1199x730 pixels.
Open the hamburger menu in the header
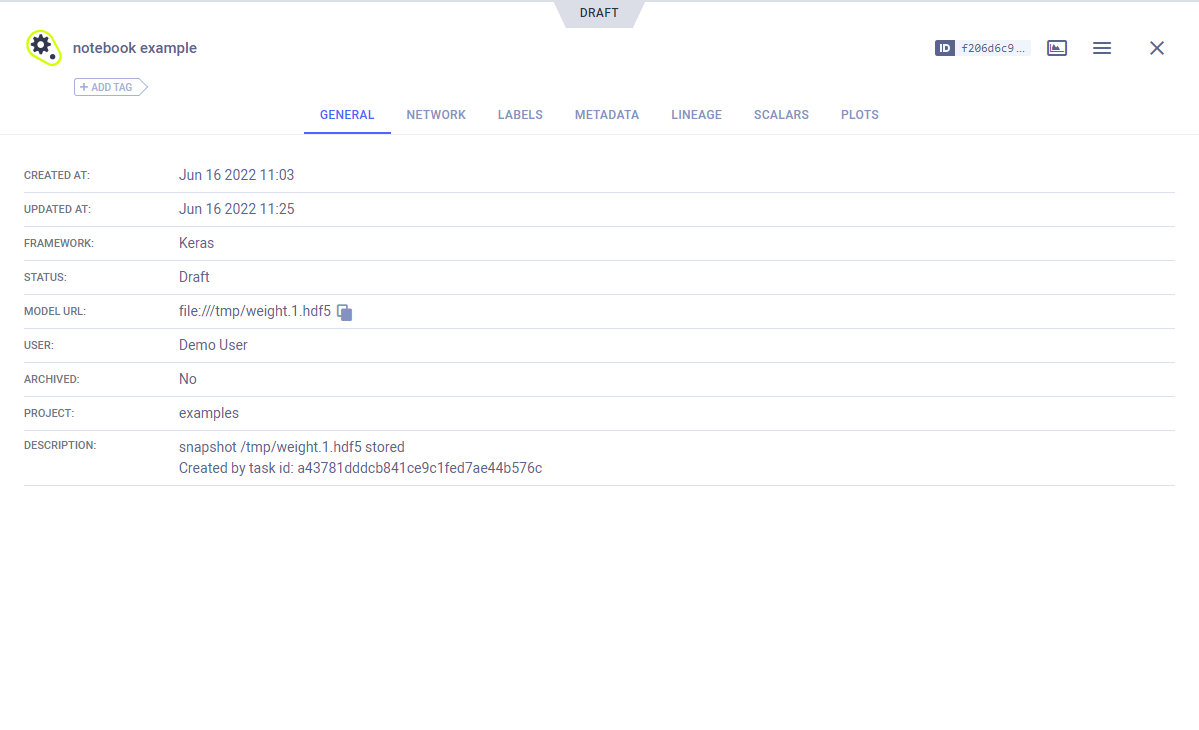(x=1102, y=48)
